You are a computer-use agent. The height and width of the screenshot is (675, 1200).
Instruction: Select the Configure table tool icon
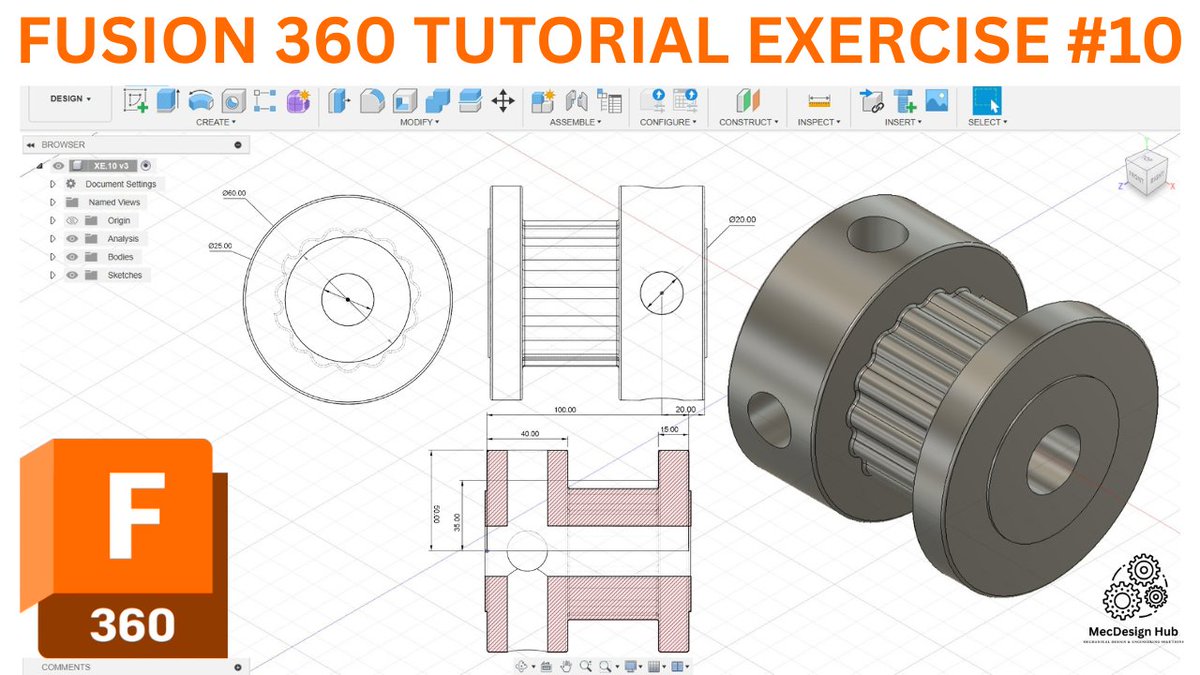(x=686, y=100)
